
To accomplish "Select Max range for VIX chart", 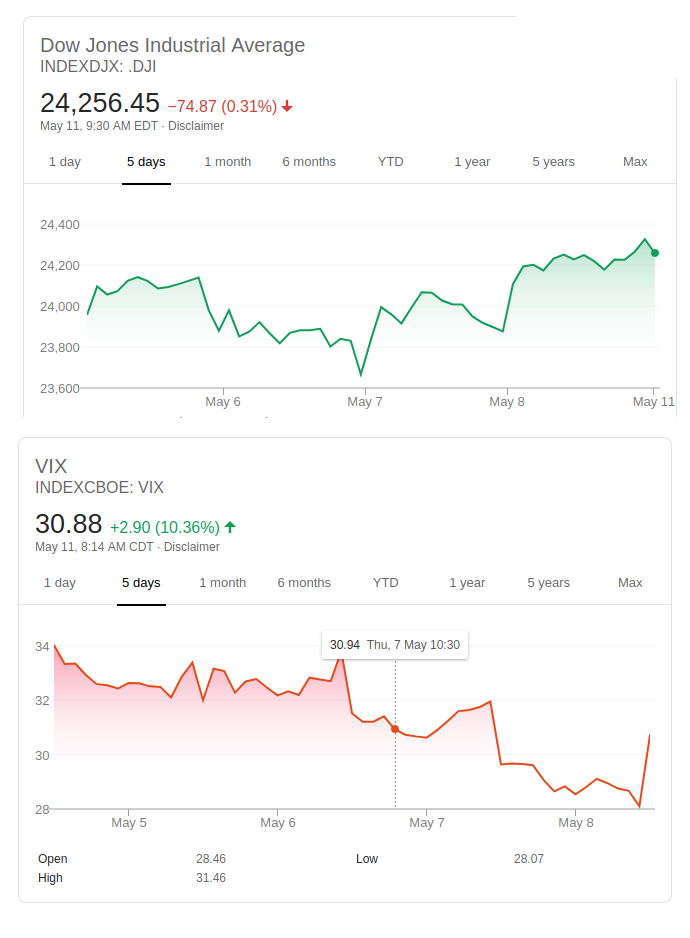I will pos(630,583).
